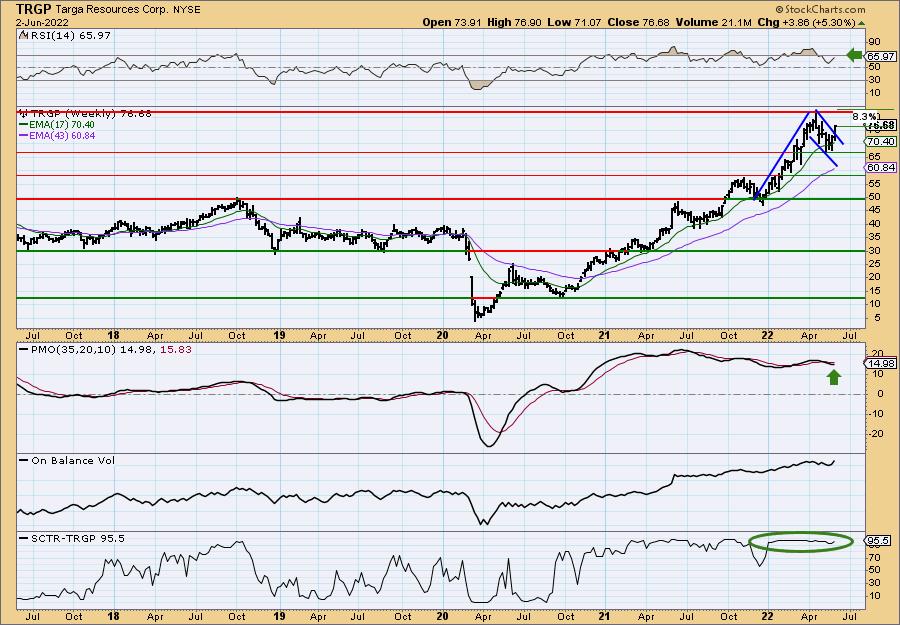Click the SCTR-TRGP 95.5 panel legend
The image size is (900, 625).
(72, 538)
